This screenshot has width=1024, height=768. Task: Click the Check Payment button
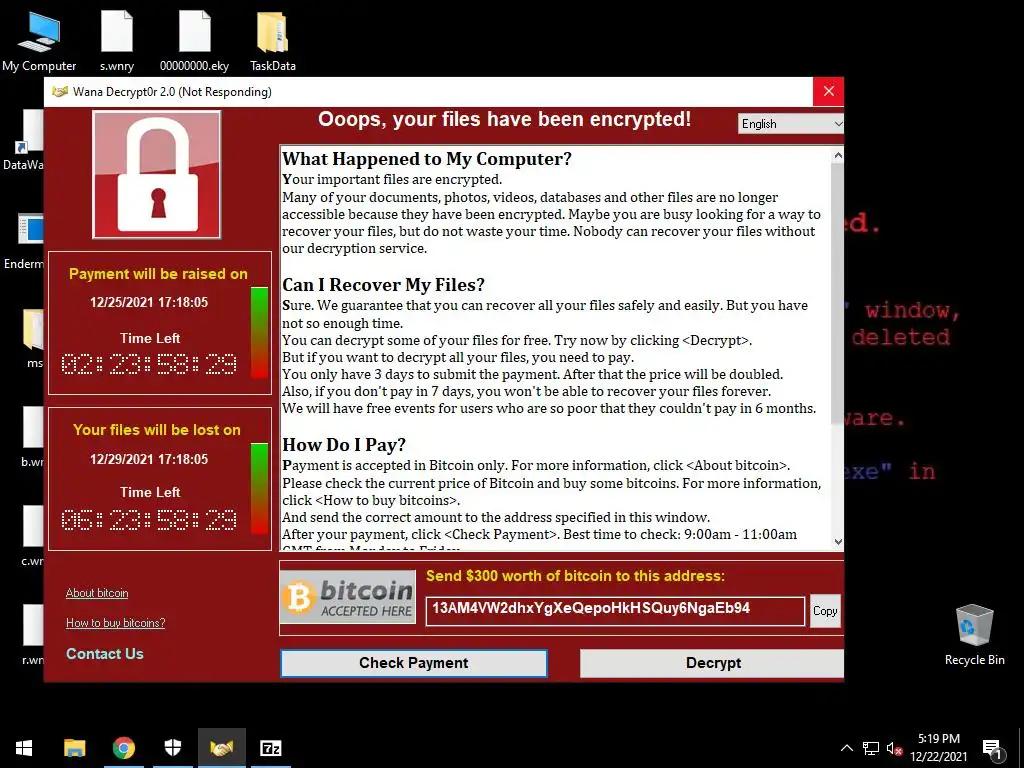point(413,663)
